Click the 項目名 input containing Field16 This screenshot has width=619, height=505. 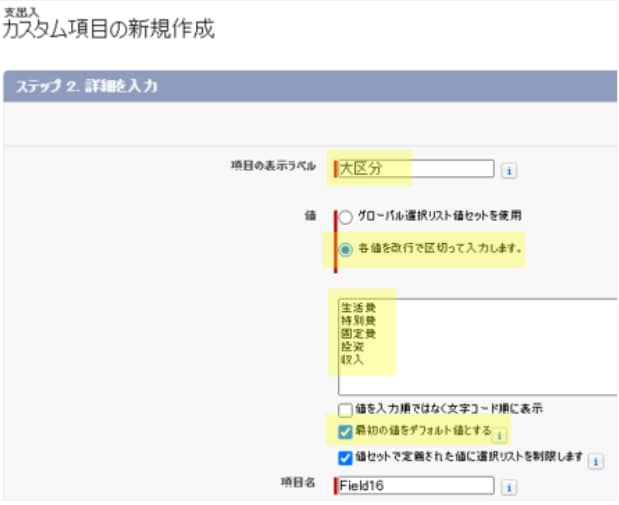pos(416,485)
